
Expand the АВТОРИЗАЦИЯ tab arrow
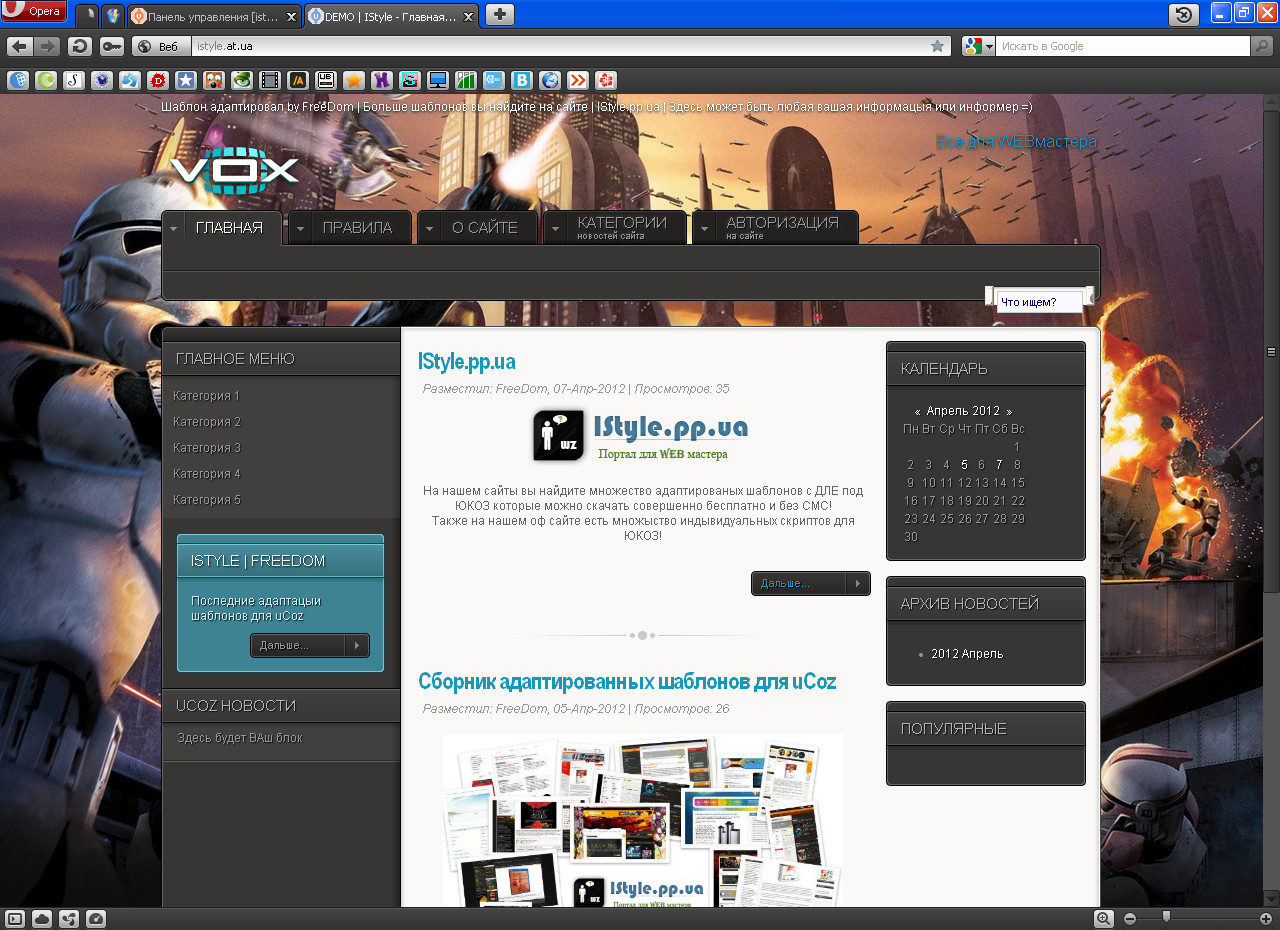click(x=706, y=228)
